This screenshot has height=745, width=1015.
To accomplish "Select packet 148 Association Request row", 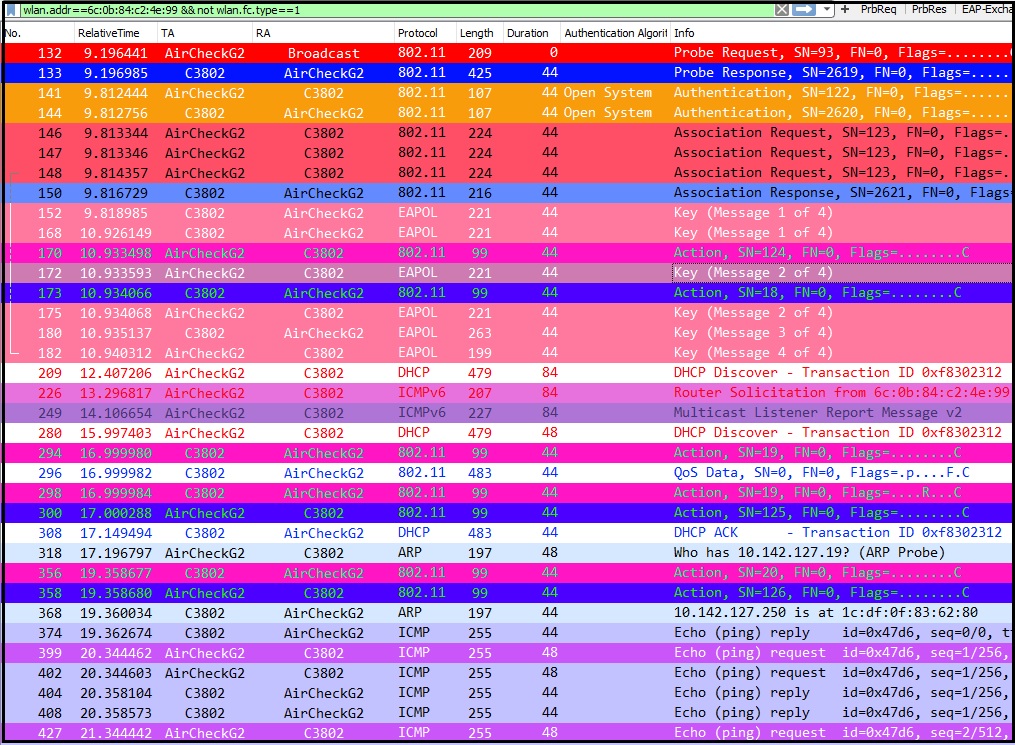I will (508, 173).
